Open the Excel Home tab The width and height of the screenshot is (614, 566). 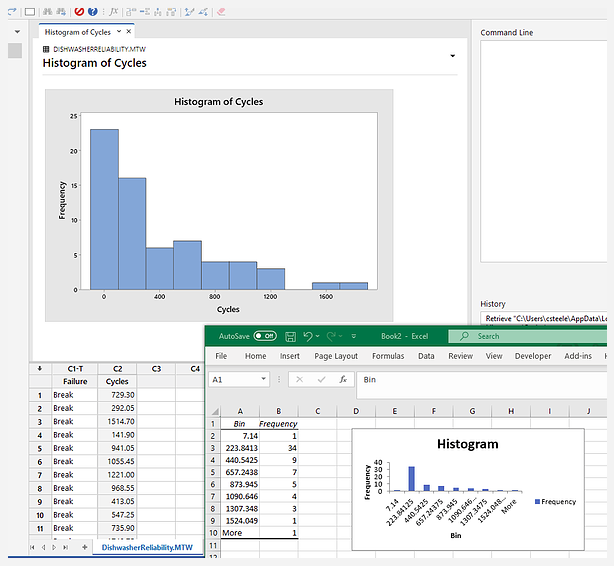point(255,356)
